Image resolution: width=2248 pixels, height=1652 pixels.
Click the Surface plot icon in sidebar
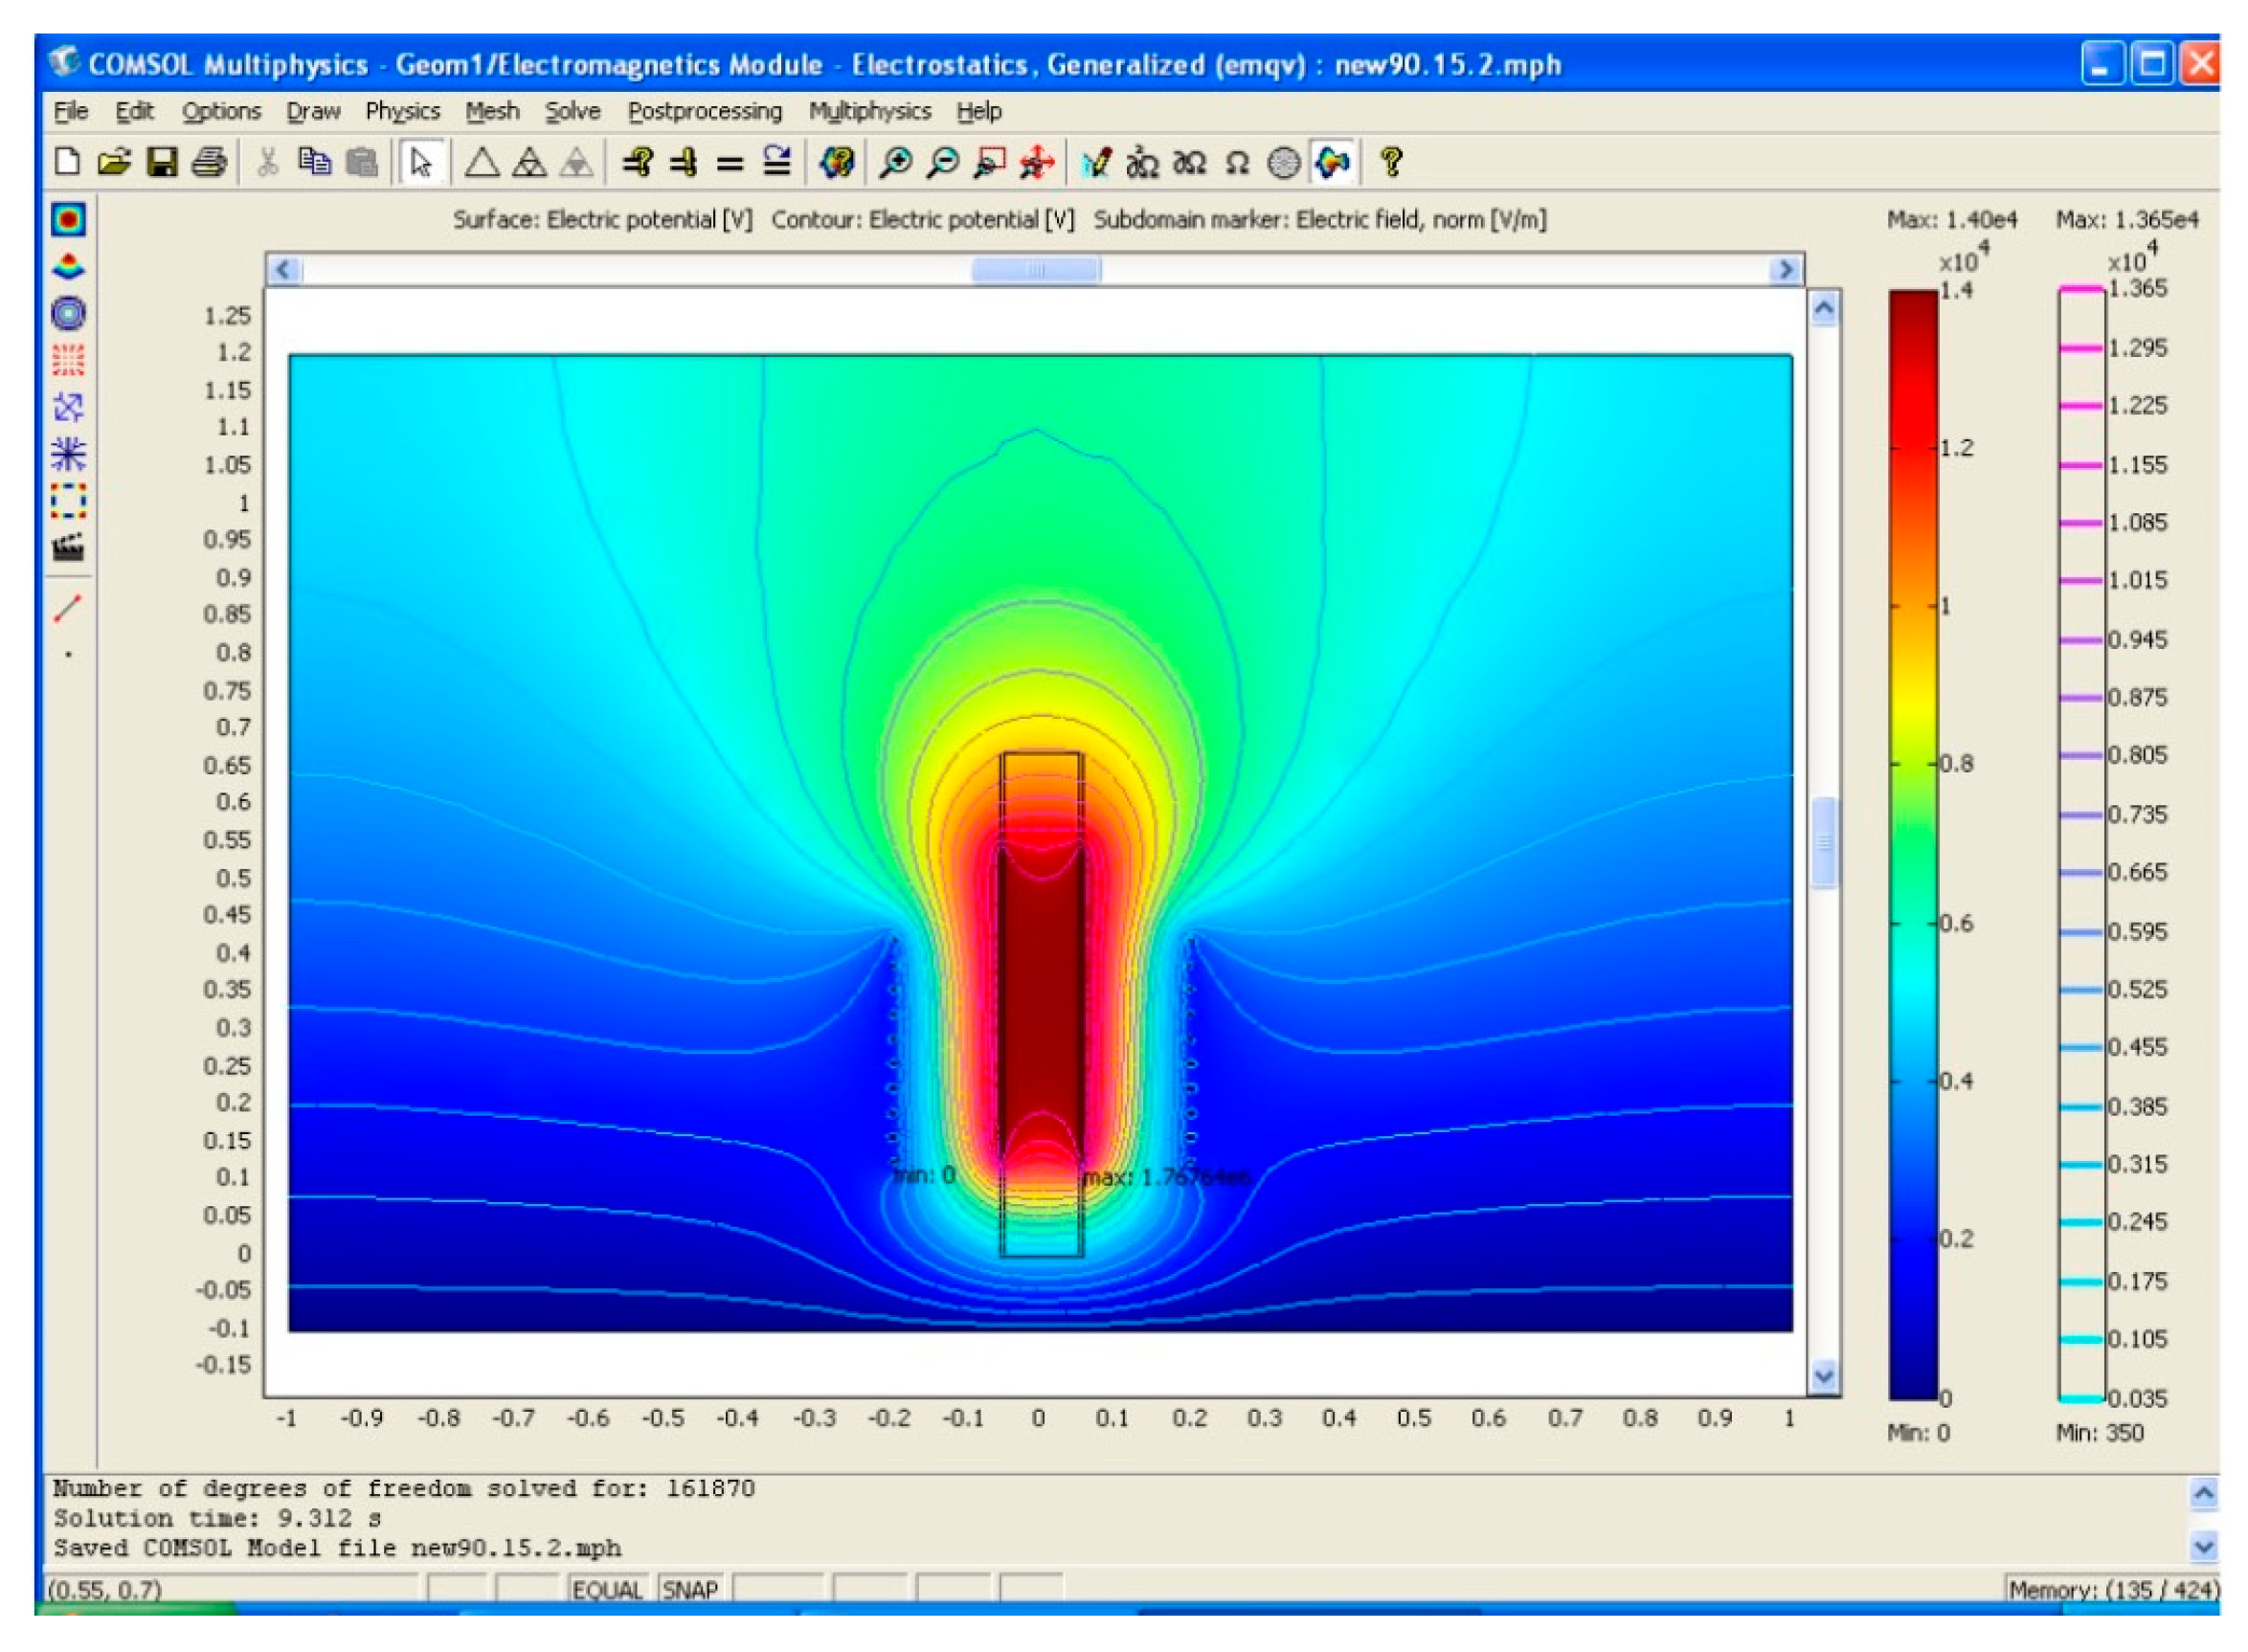point(68,219)
